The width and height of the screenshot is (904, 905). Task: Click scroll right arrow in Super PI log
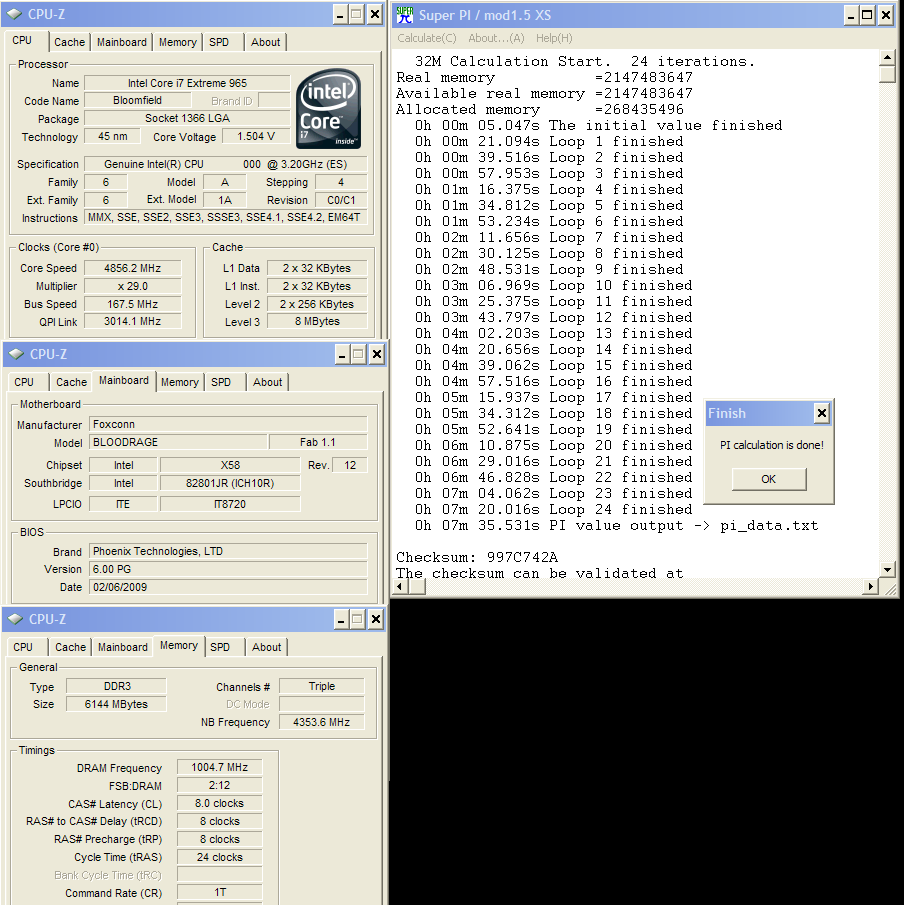[x=871, y=587]
